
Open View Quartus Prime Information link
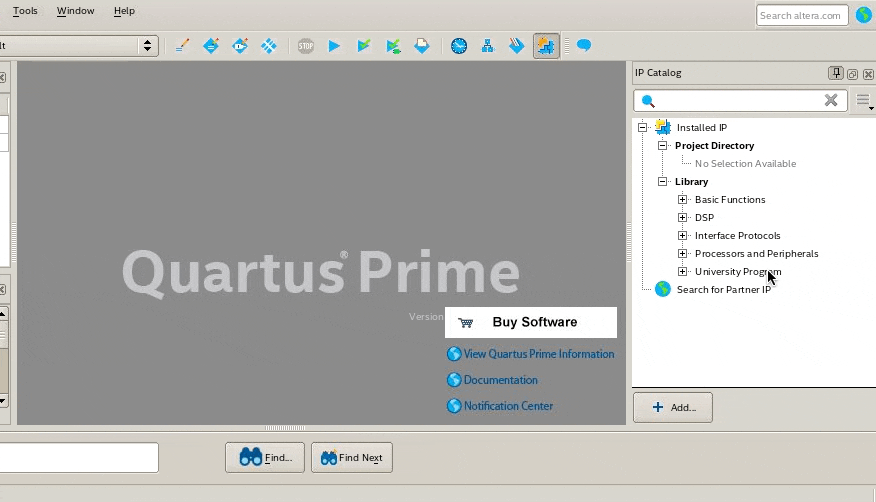[x=539, y=354]
